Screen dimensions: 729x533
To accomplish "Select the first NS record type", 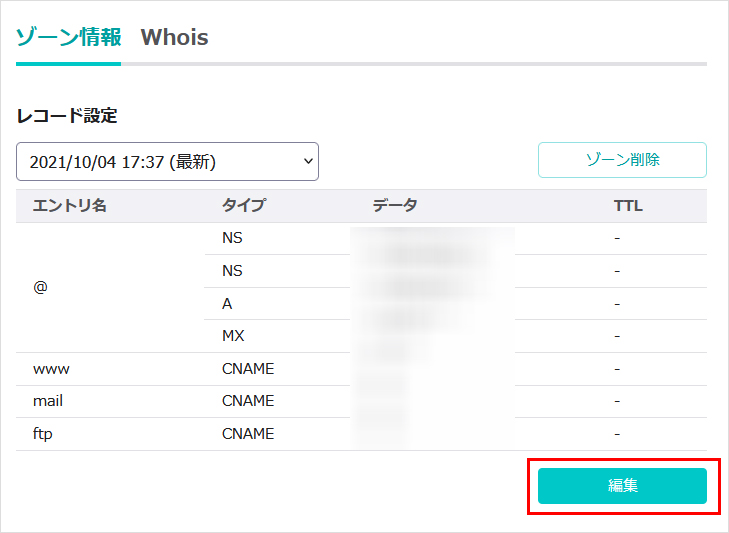I will coord(232,238).
